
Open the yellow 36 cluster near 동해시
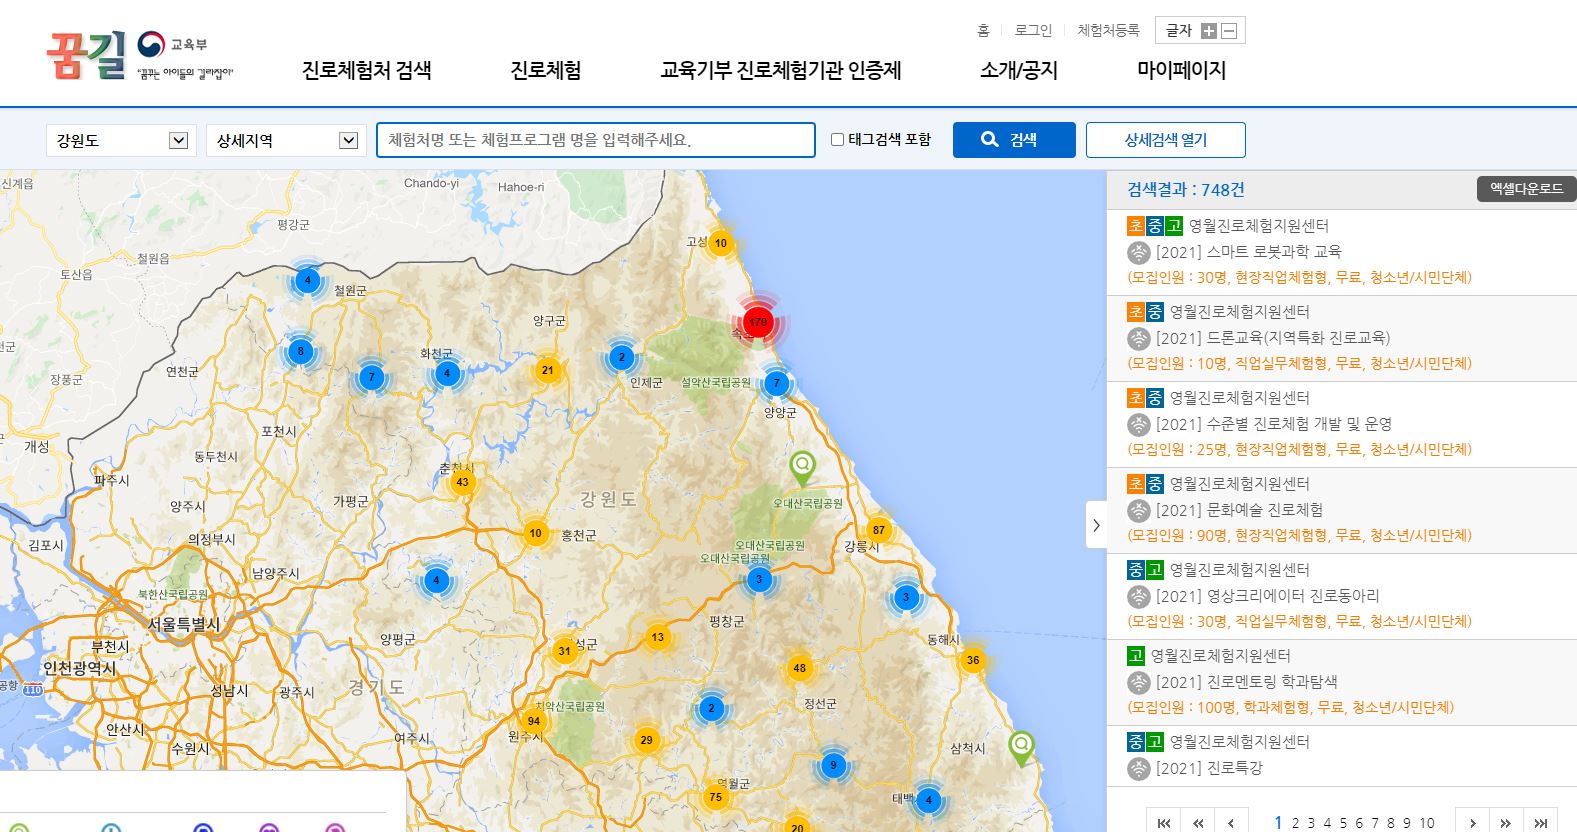(x=972, y=660)
